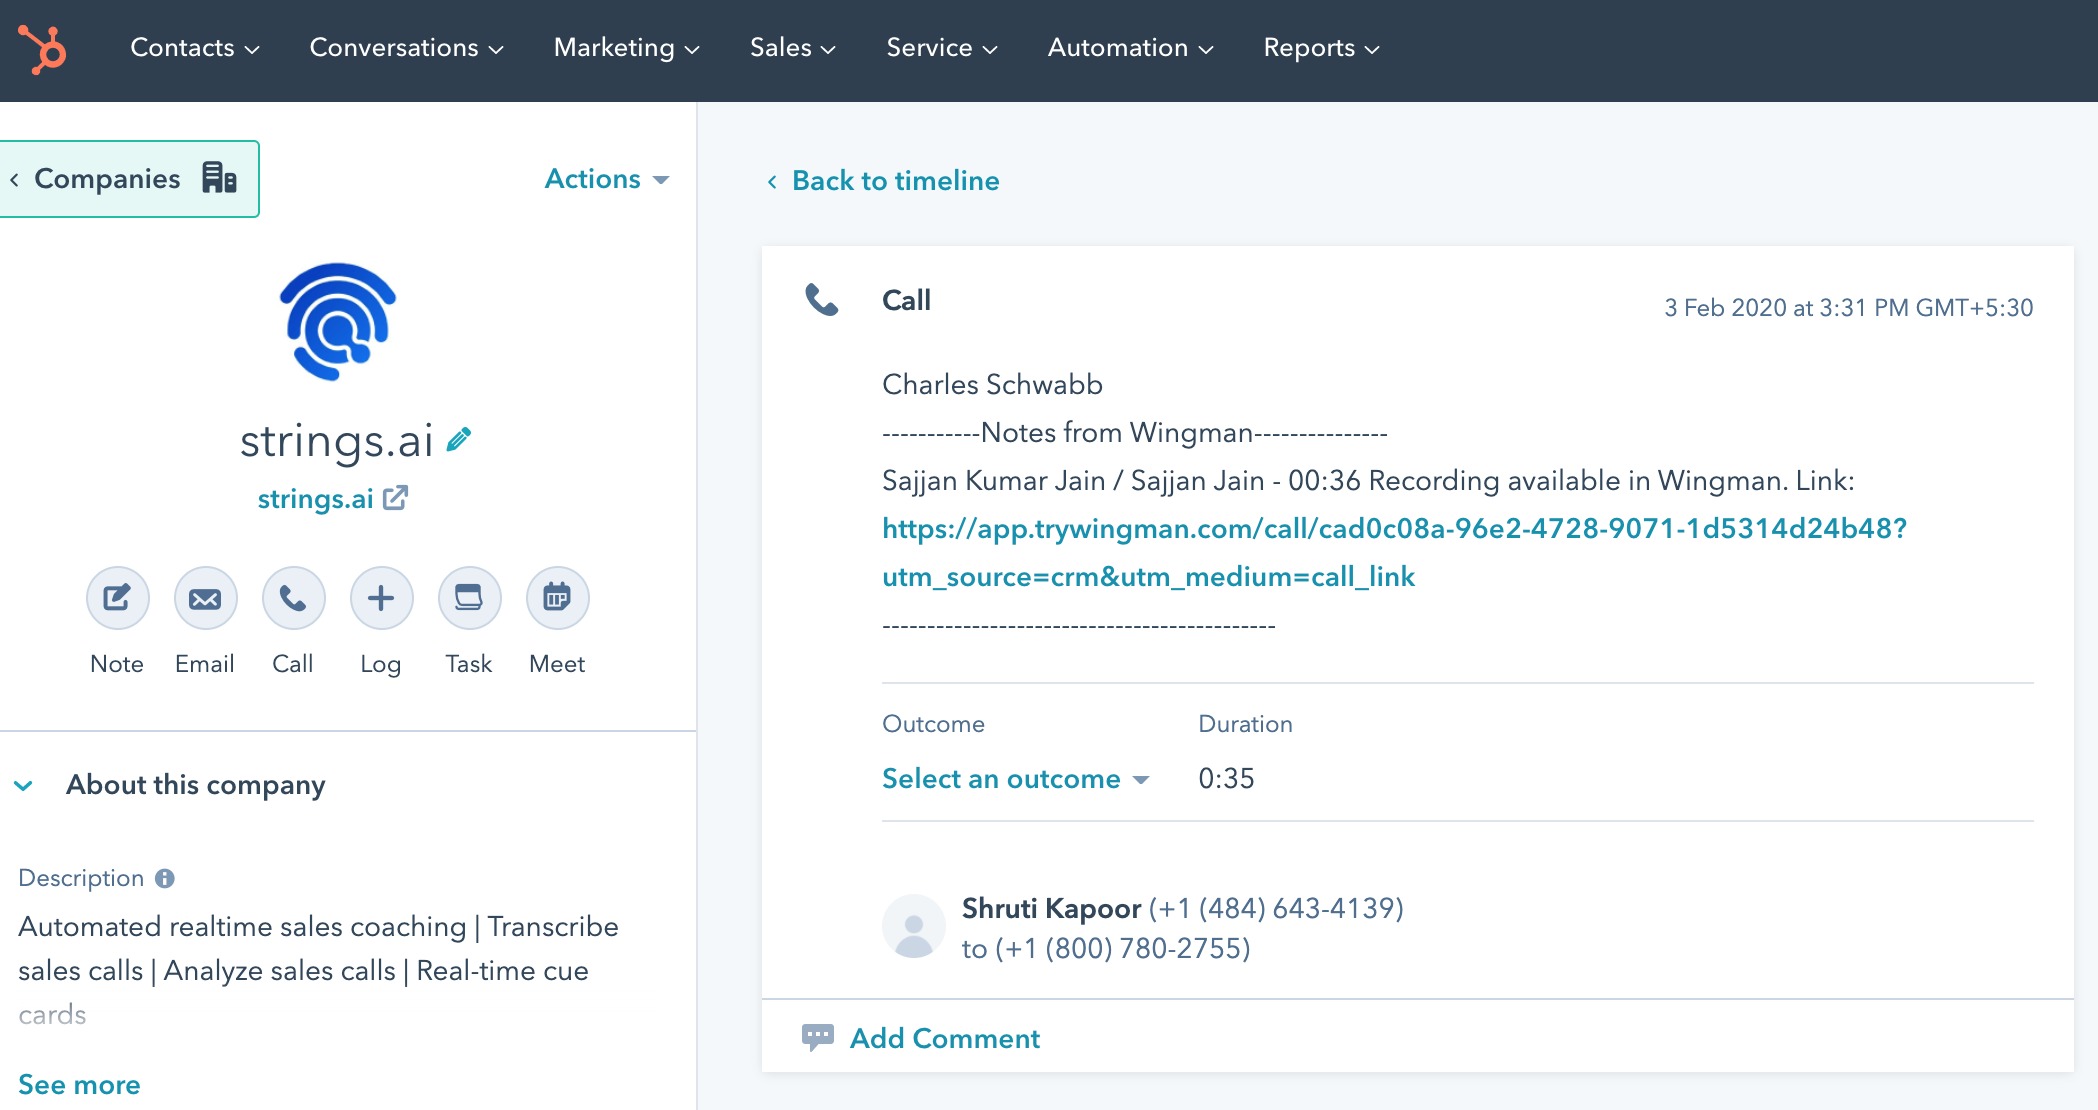Click Add Comment link

[x=945, y=1038]
